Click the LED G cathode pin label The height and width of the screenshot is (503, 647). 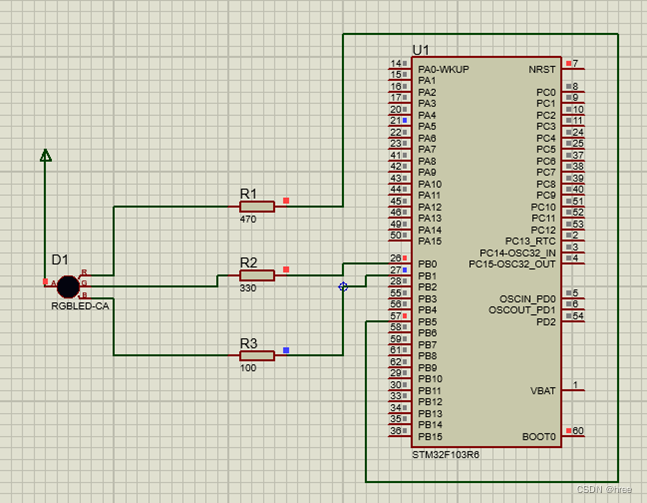pyautogui.click(x=84, y=283)
